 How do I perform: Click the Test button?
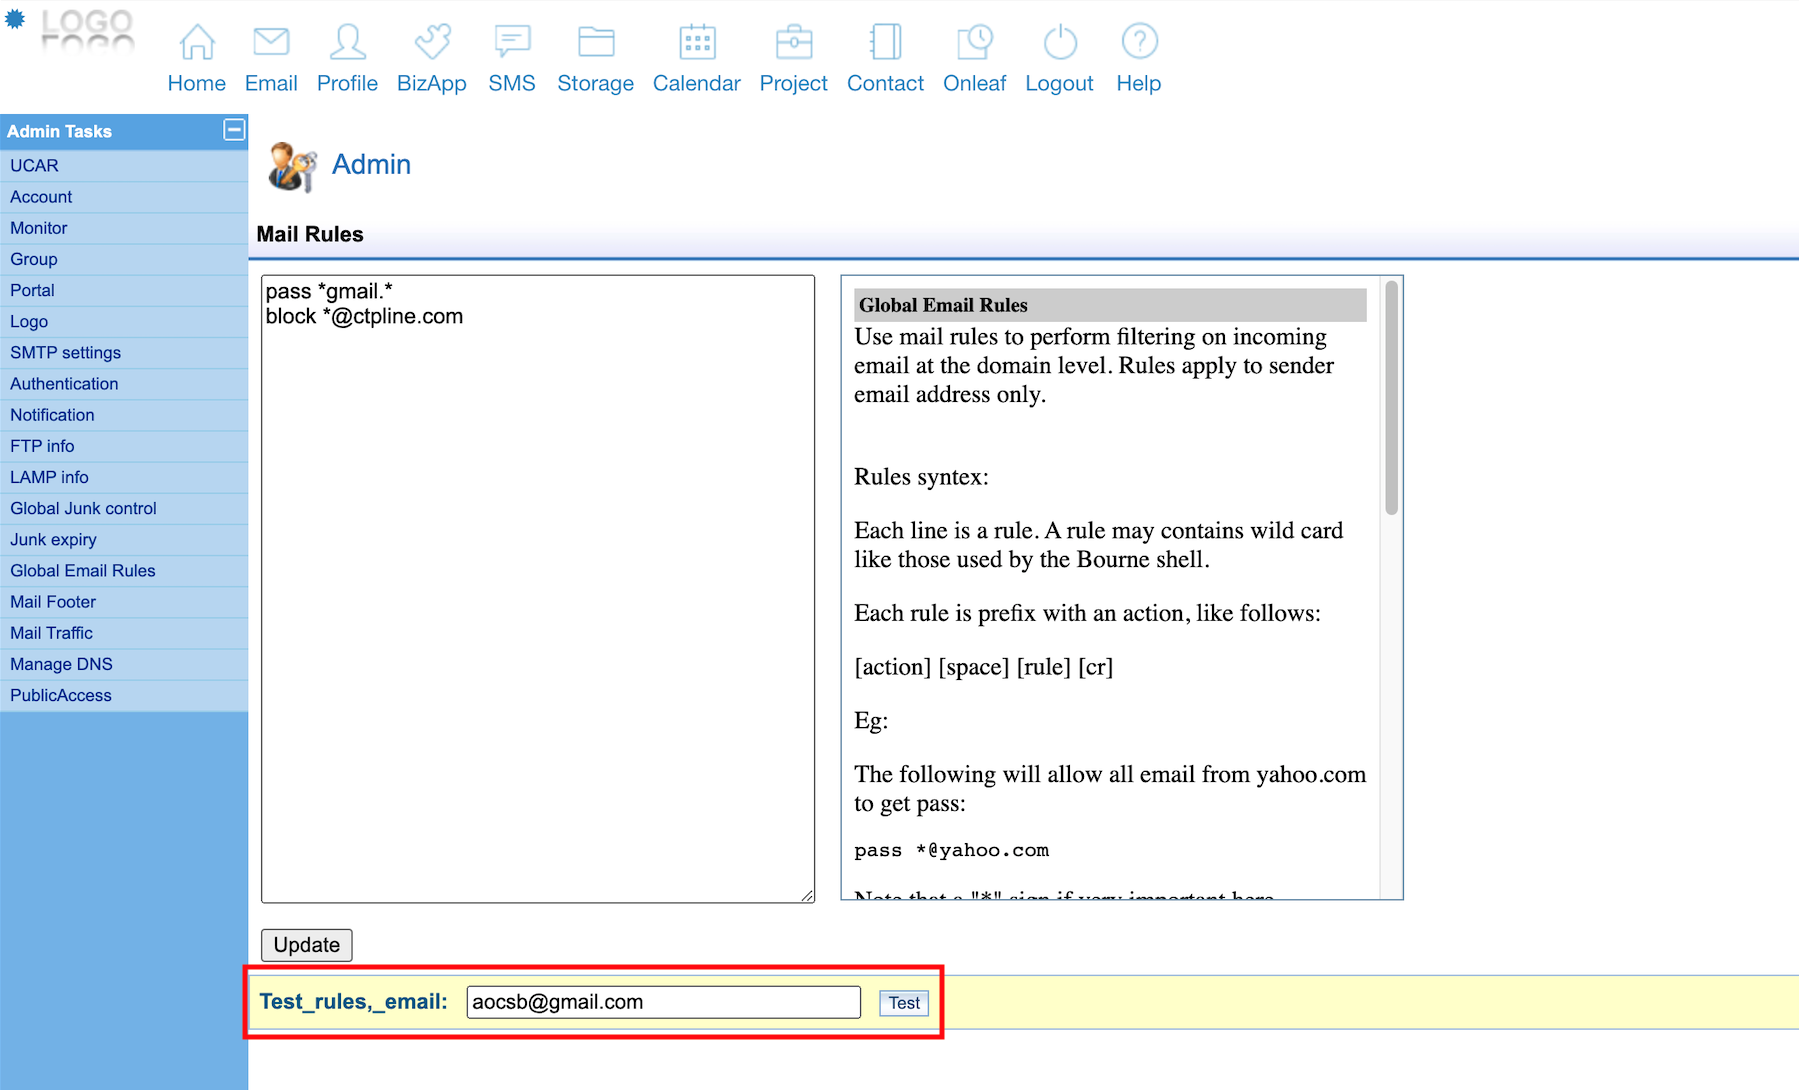tap(904, 1003)
